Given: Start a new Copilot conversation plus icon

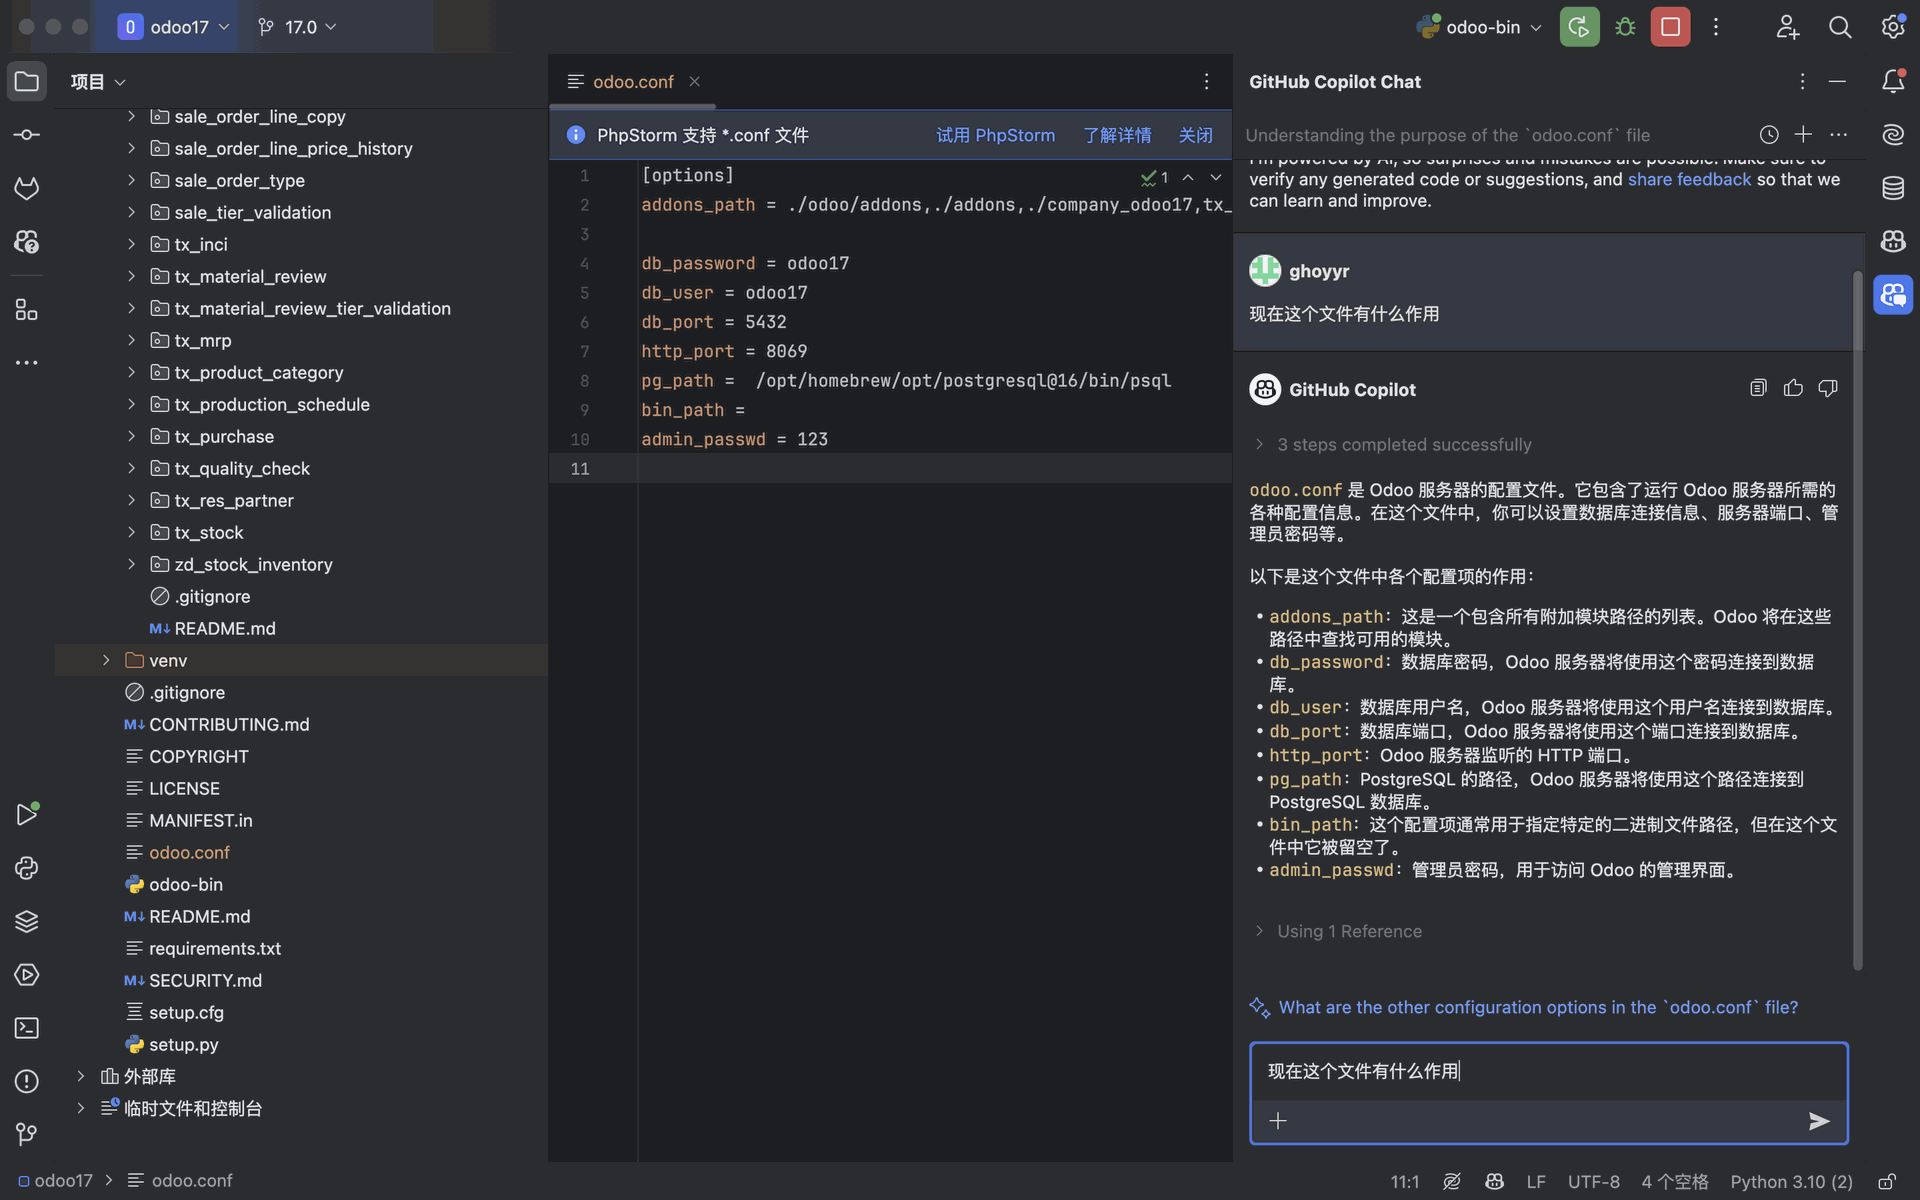Looking at the screenshot, I should [1803, 134].
